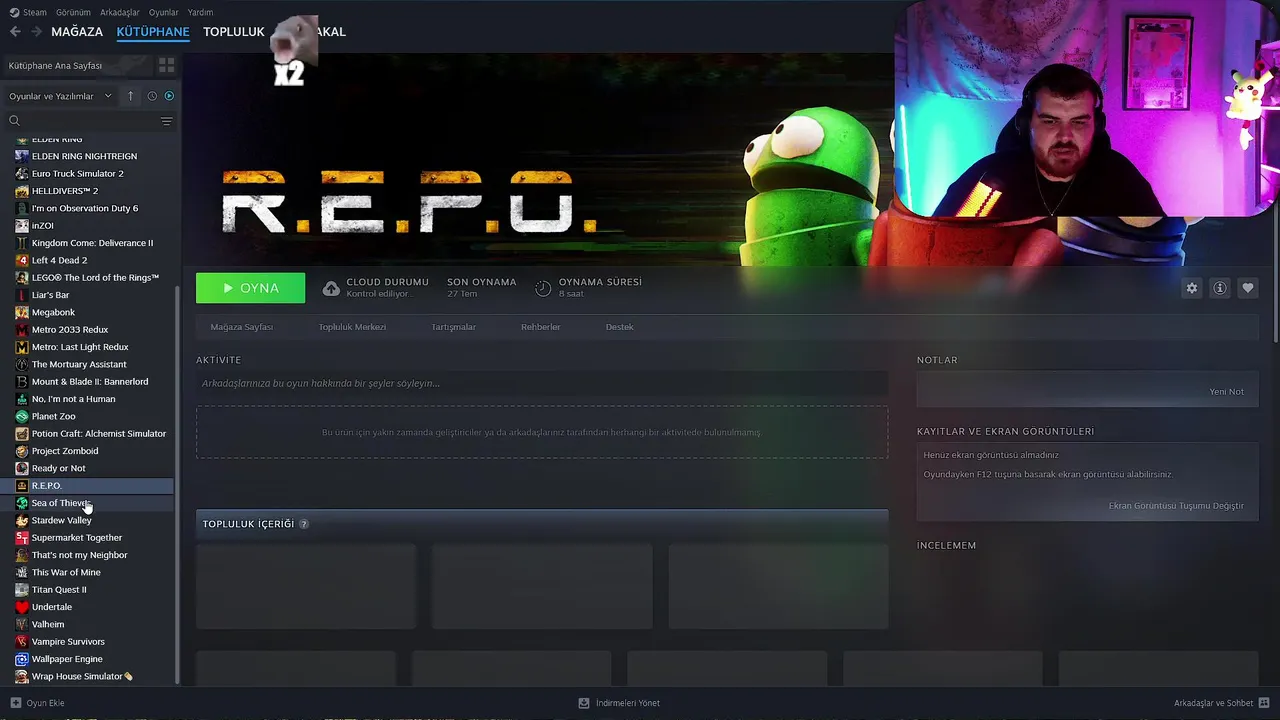Image resolution: width=1280 pixels, height=720 pixels.
Task: Select the Wallpaper Engine icon
Action: [x=22, y=659]
